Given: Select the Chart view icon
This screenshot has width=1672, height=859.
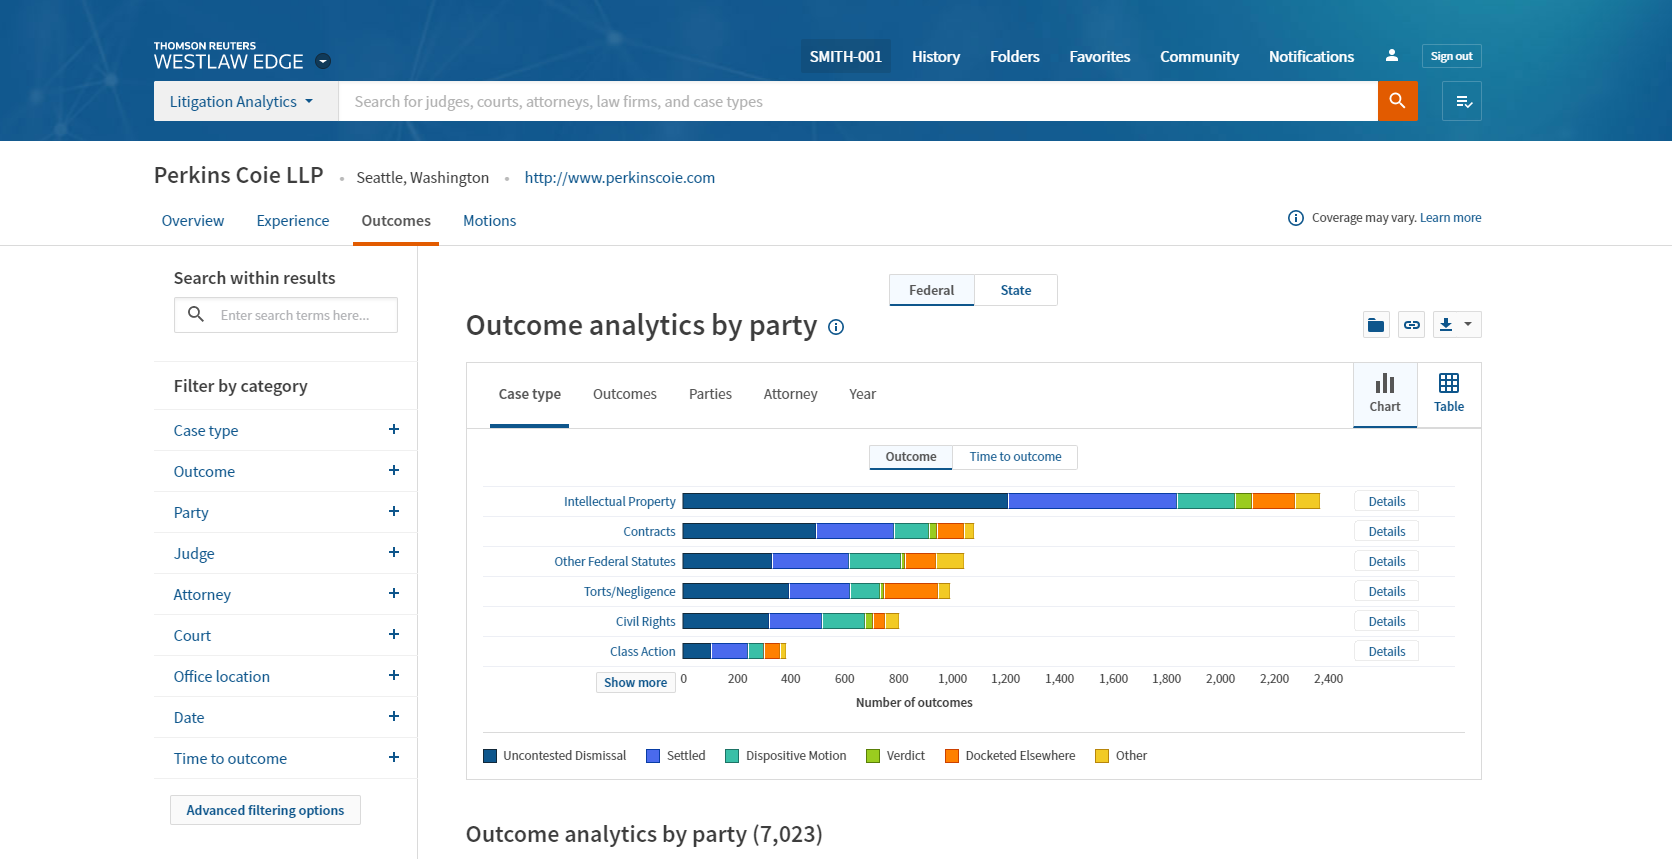Looking at the screenshot, I should (1384, 393).
